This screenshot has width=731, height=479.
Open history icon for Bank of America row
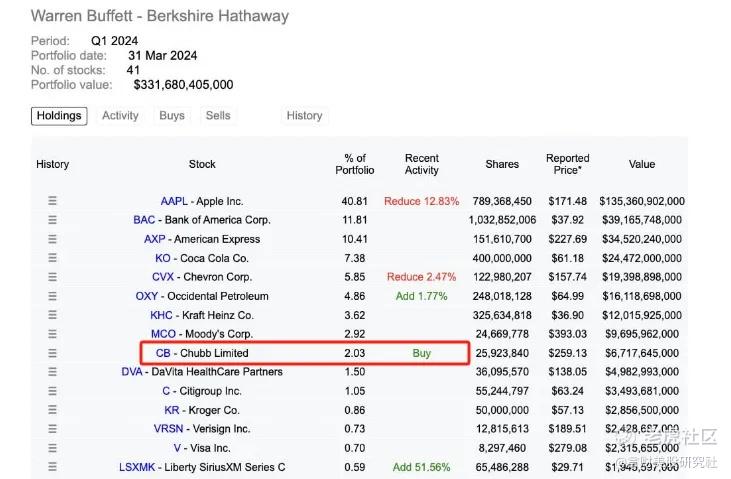coord(52,220)
